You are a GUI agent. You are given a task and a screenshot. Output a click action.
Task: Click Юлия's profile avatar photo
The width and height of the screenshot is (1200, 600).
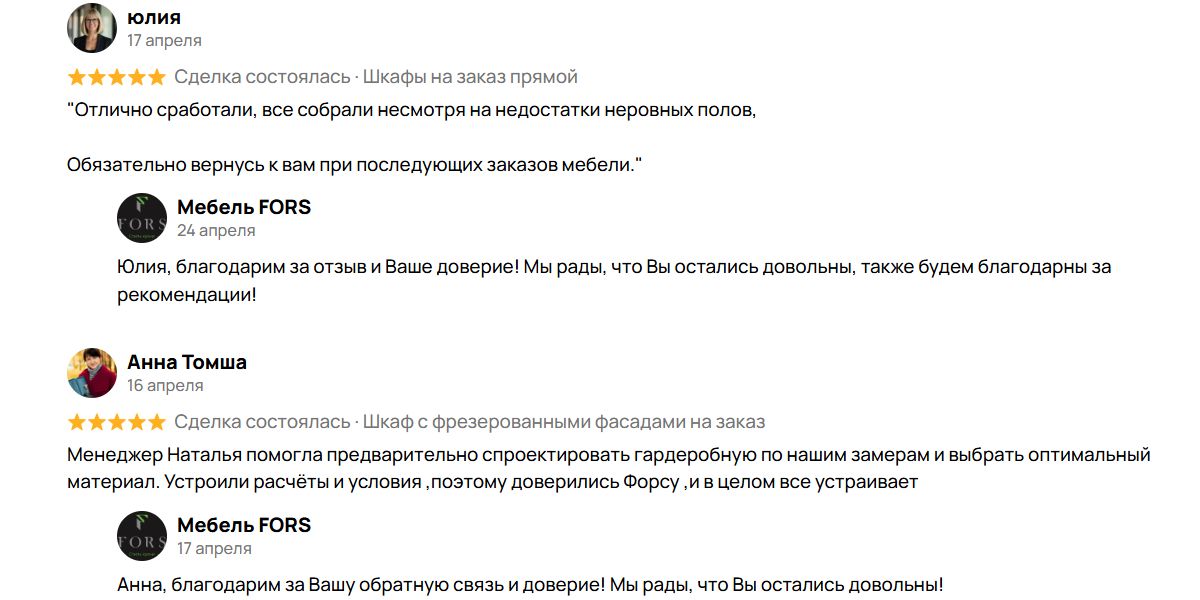[x=92, y=28]
